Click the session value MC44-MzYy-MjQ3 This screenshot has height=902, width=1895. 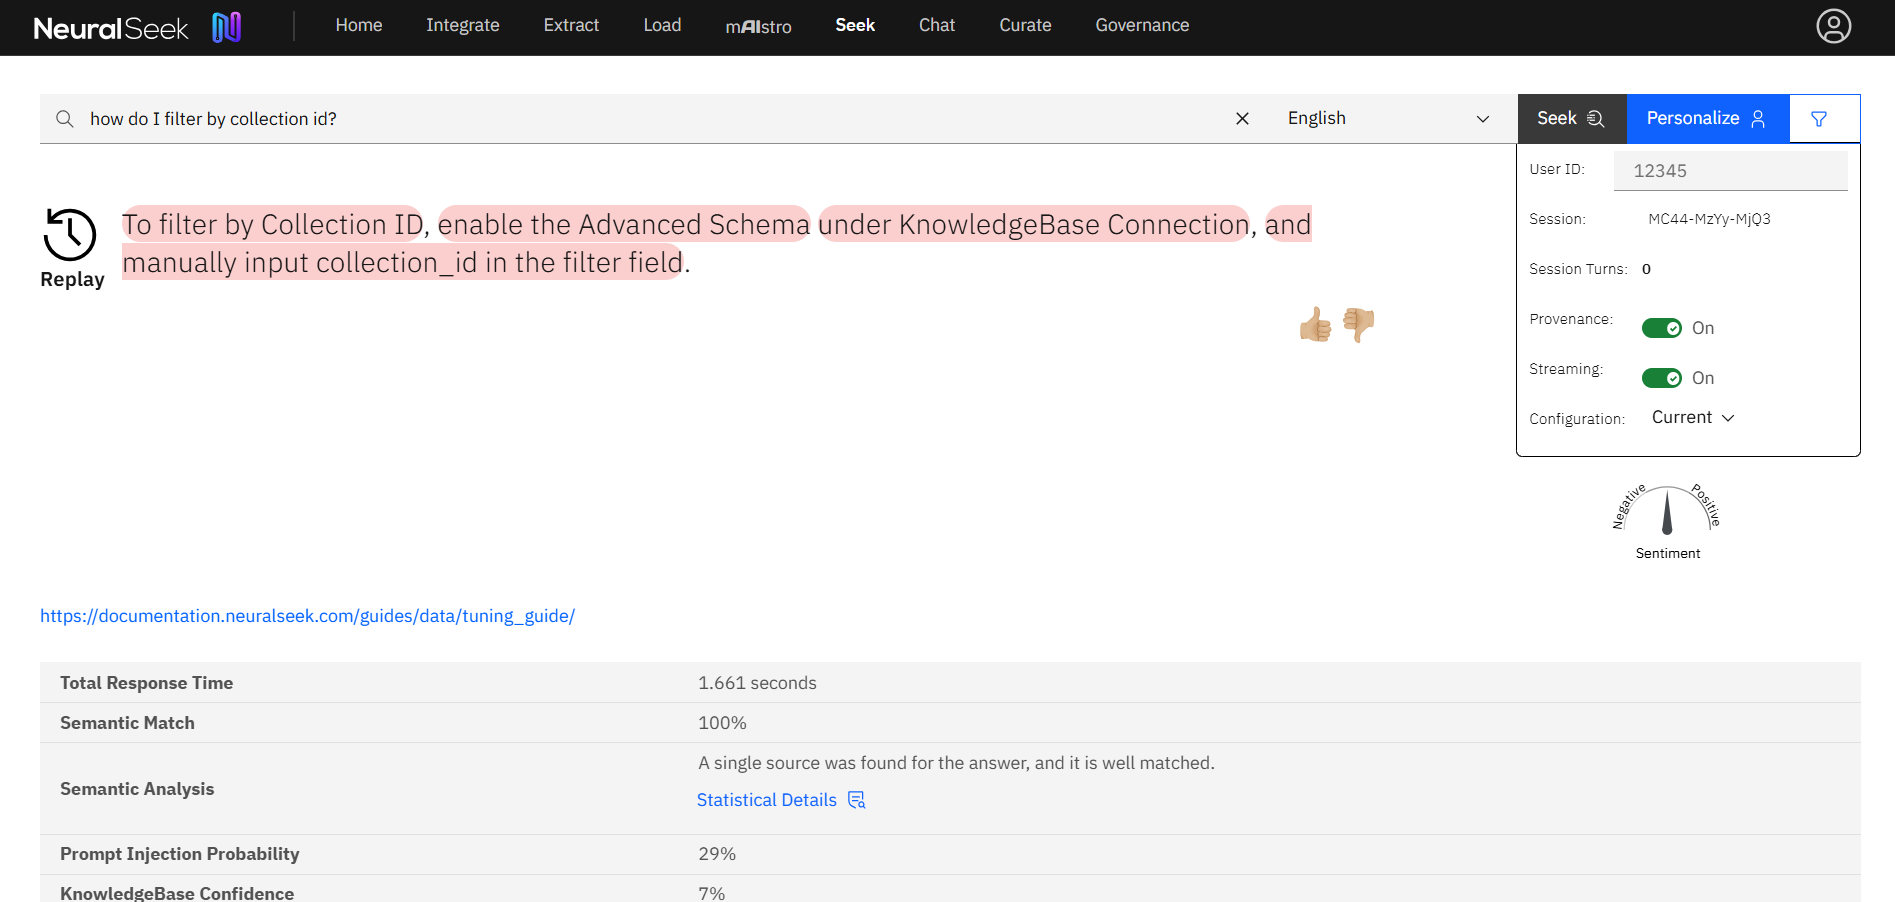point(1709,219)
